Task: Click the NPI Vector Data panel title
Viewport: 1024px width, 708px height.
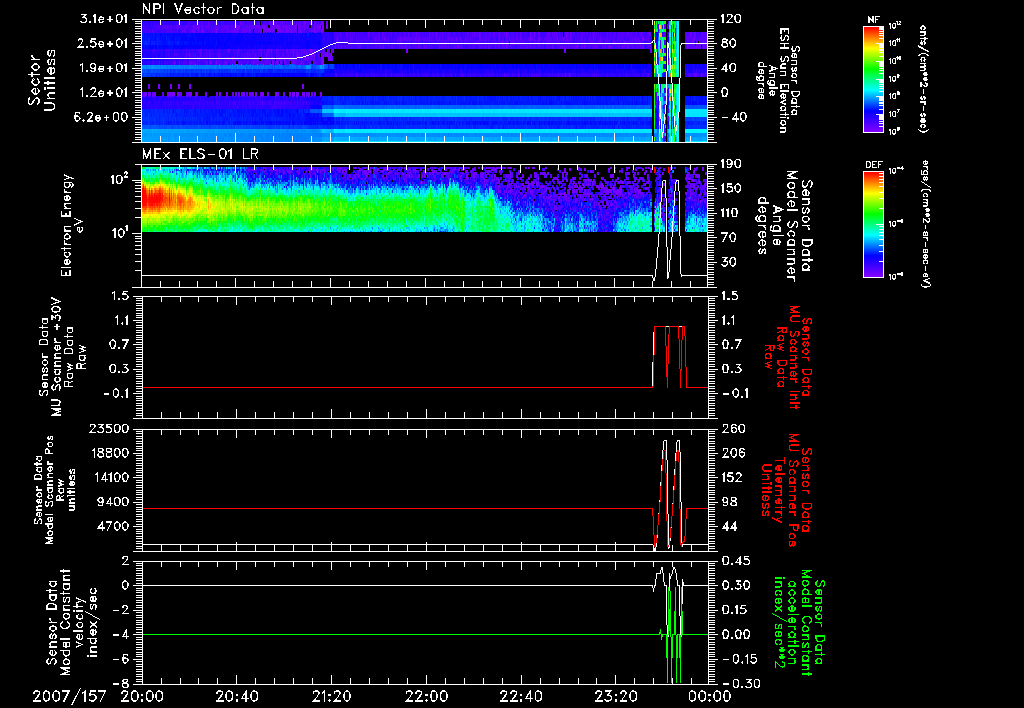Action: point(203,9)
